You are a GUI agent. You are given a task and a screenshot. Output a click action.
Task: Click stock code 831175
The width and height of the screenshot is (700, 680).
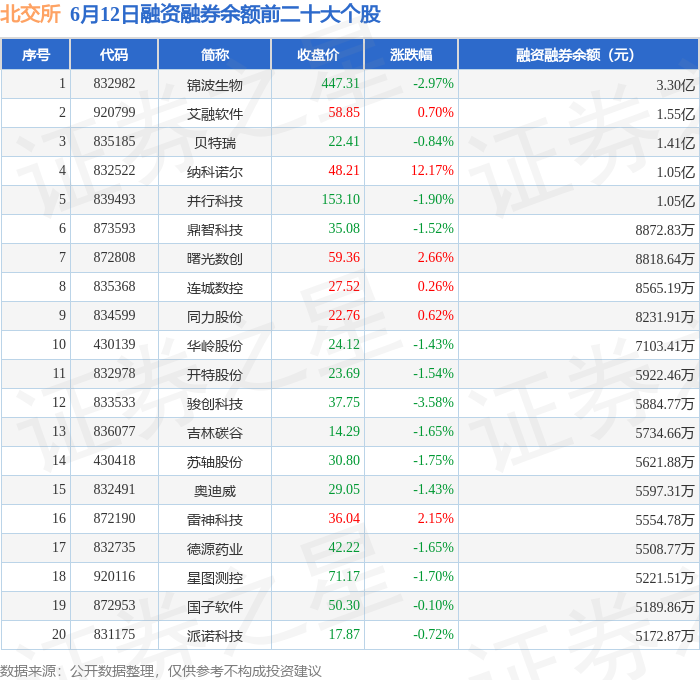[x=114, y=635]
